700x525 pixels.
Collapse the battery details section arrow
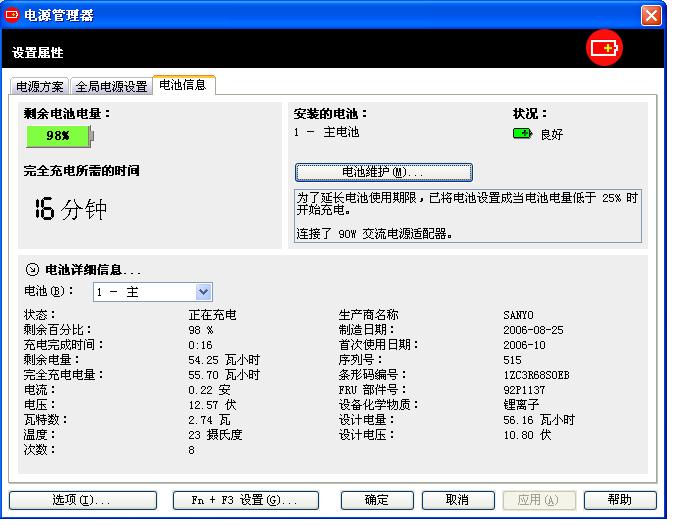tap(31, 270)
